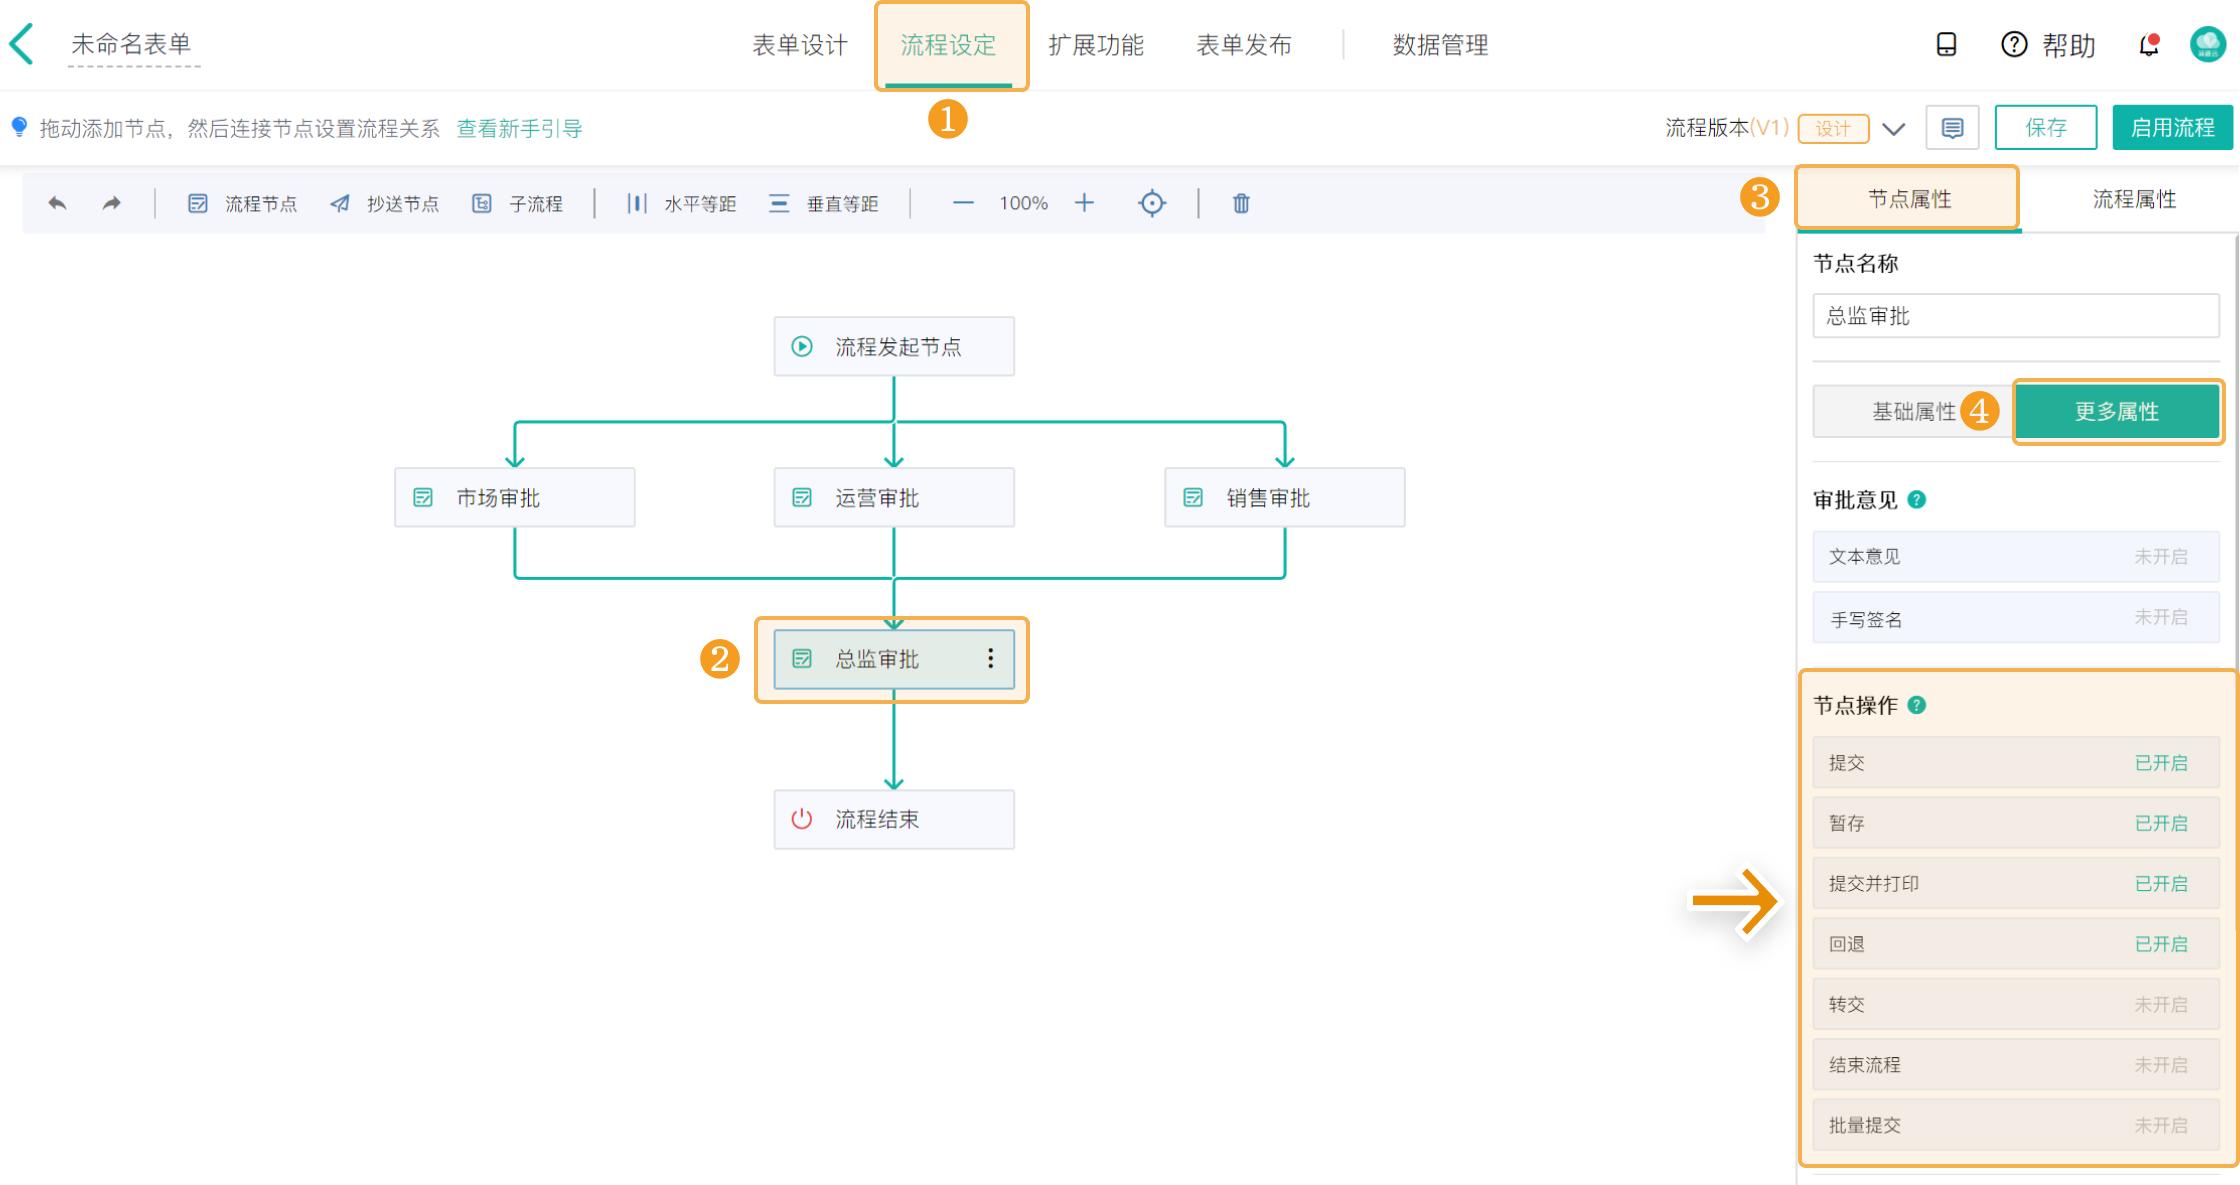Open the 查看新手引导 link
This screenshot has height=1185, width=2240.
[519, 128]
